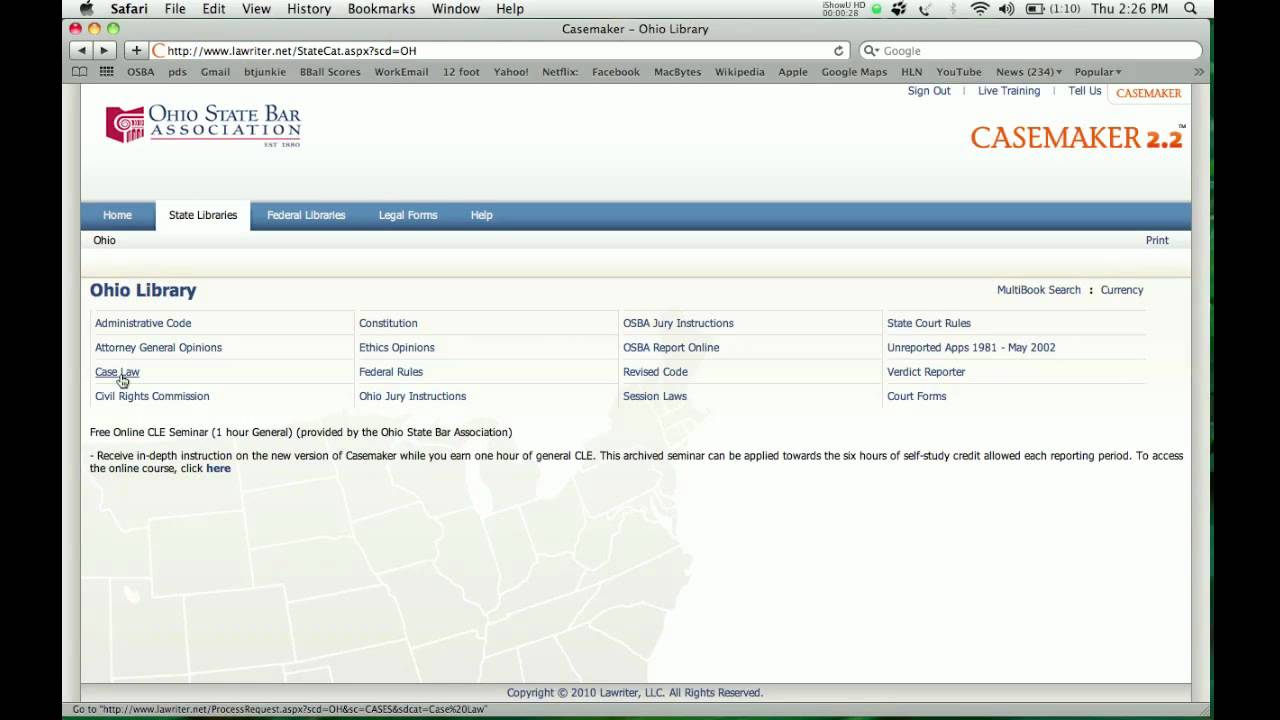The width and height of the screenshot is (1280, 720).
Task: Open OSBA Report Online link
Action: 671,347
